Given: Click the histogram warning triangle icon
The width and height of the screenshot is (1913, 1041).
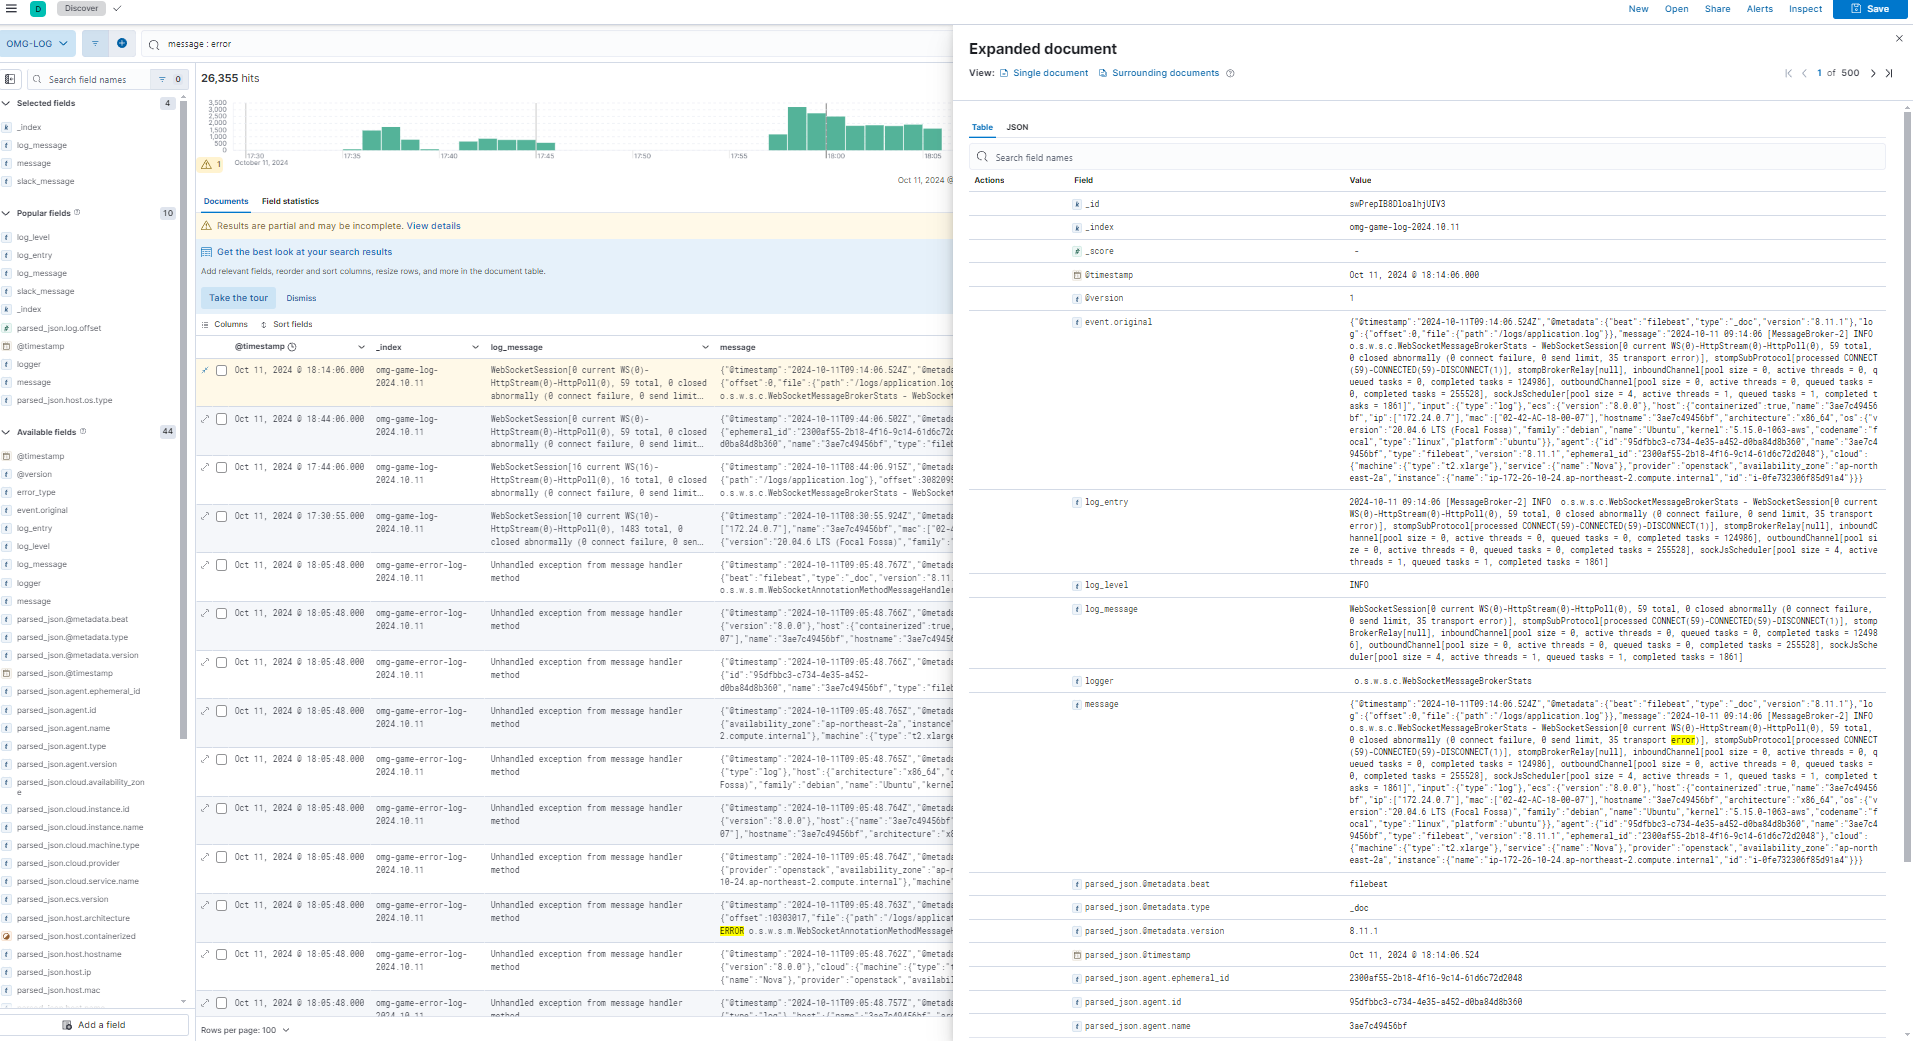Looking at the screenshot, I should (207, 164).
